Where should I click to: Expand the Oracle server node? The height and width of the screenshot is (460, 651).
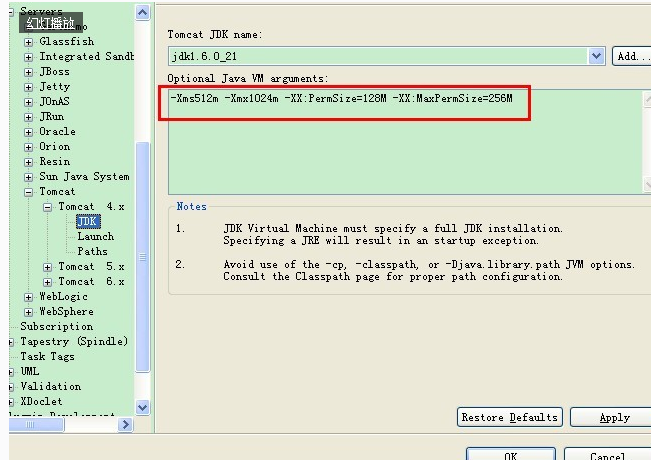point(28,132)
